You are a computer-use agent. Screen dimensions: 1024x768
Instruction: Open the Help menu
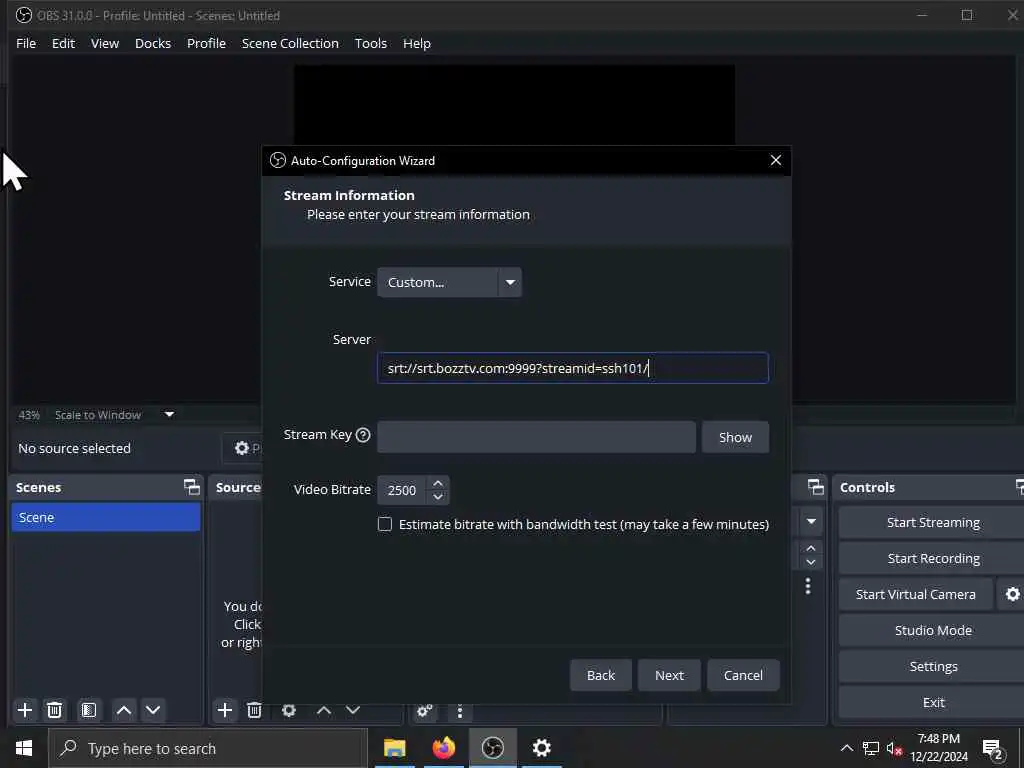click(417, 43)
